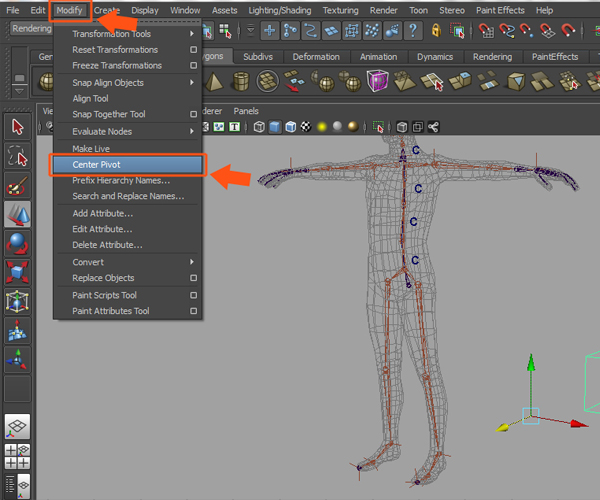Click the select deformations mask icon
This screenshot has height=500, width=600.
coord(351,30)
